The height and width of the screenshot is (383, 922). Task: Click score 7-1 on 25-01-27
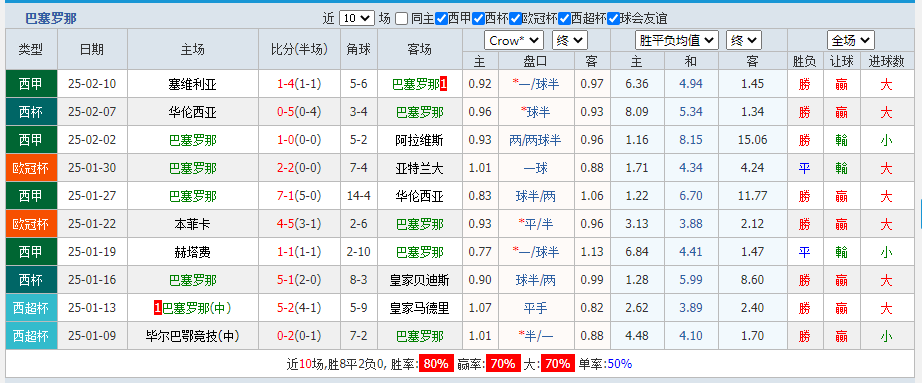[286, 196]
